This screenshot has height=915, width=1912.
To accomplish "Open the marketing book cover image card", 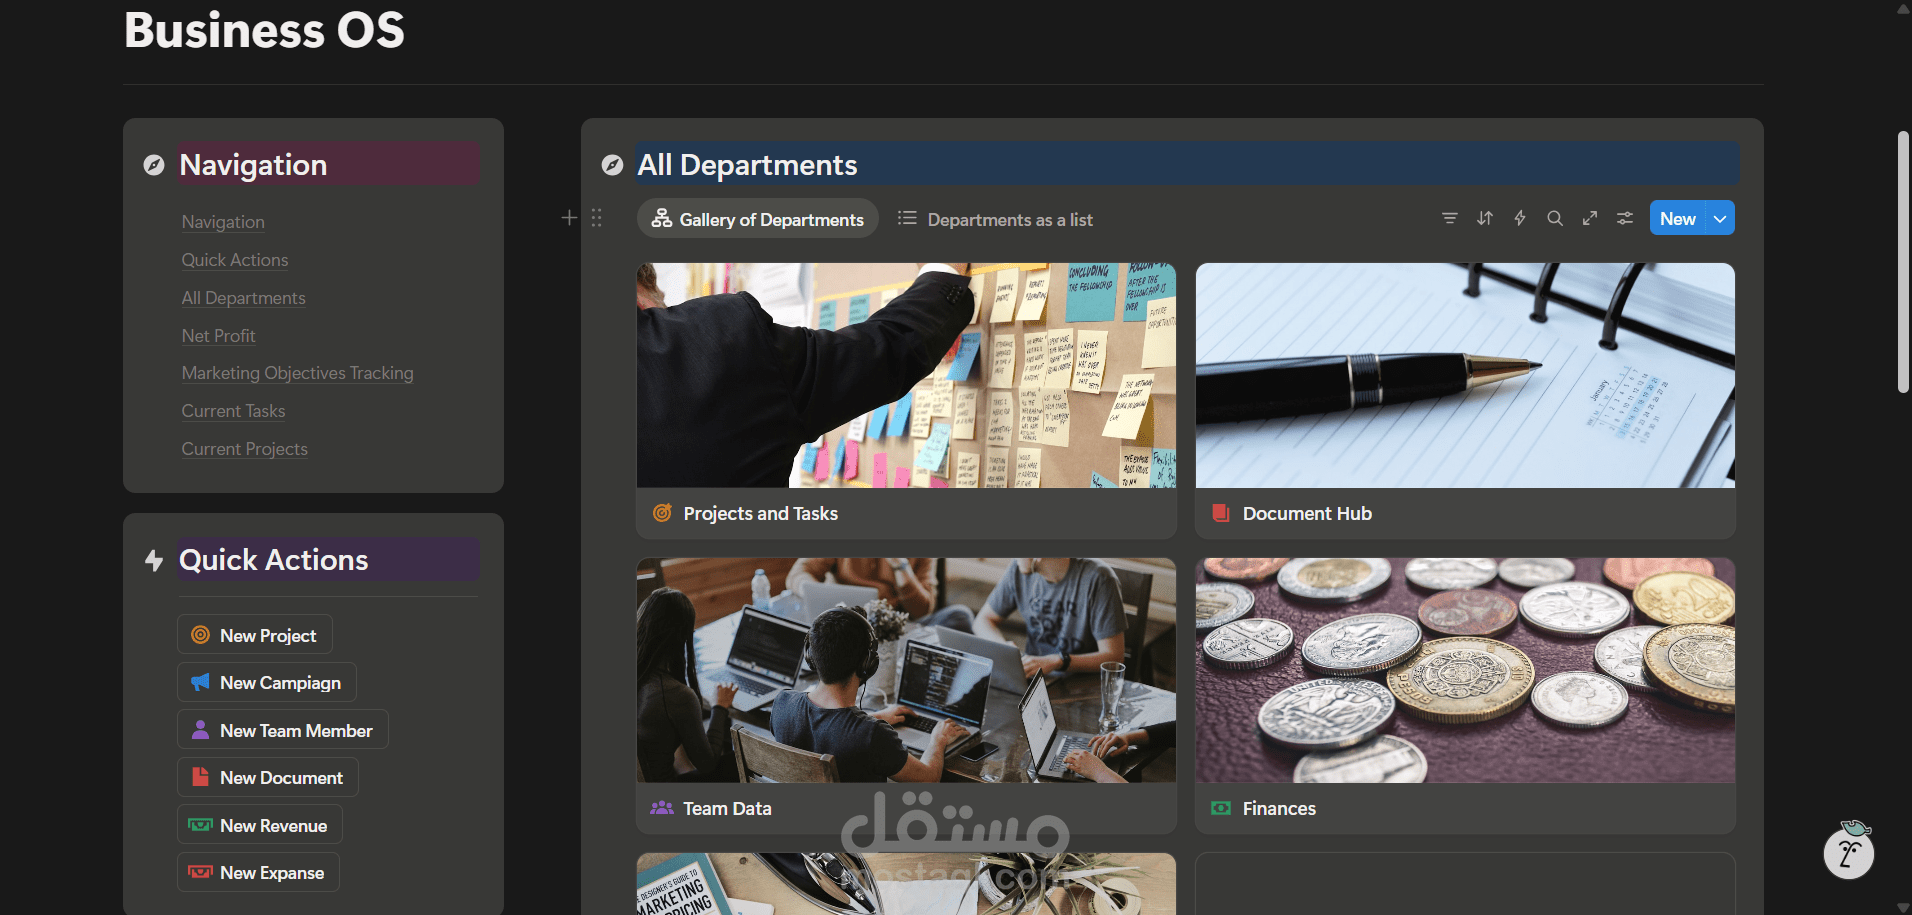I will 906,884.
